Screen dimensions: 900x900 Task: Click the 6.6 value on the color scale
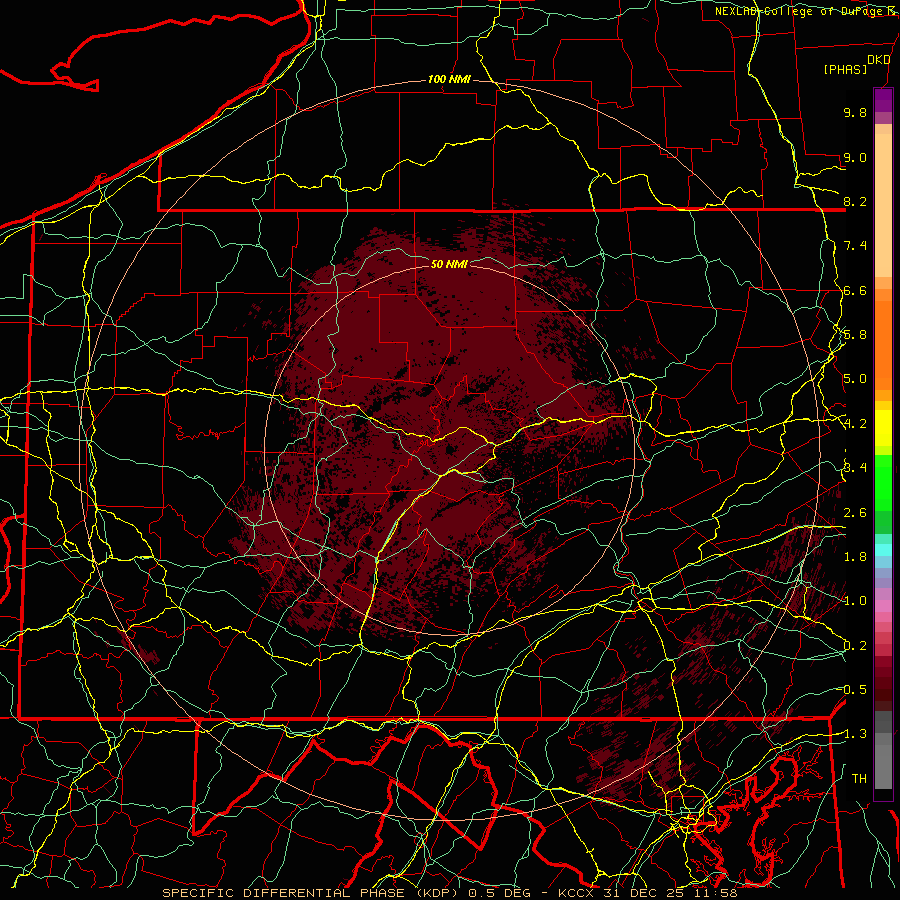(x=855, y=290)
